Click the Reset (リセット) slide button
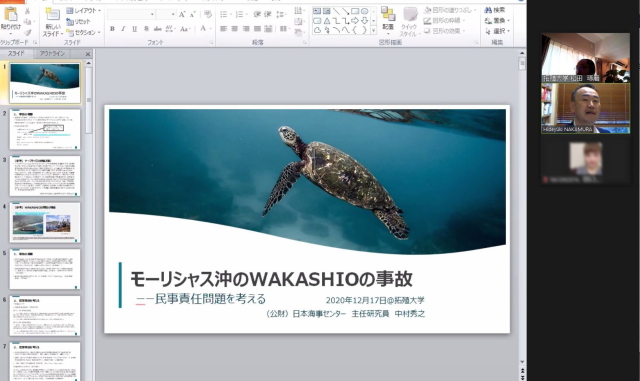Screen dimensions: 640x381 (x=78, y=21)
